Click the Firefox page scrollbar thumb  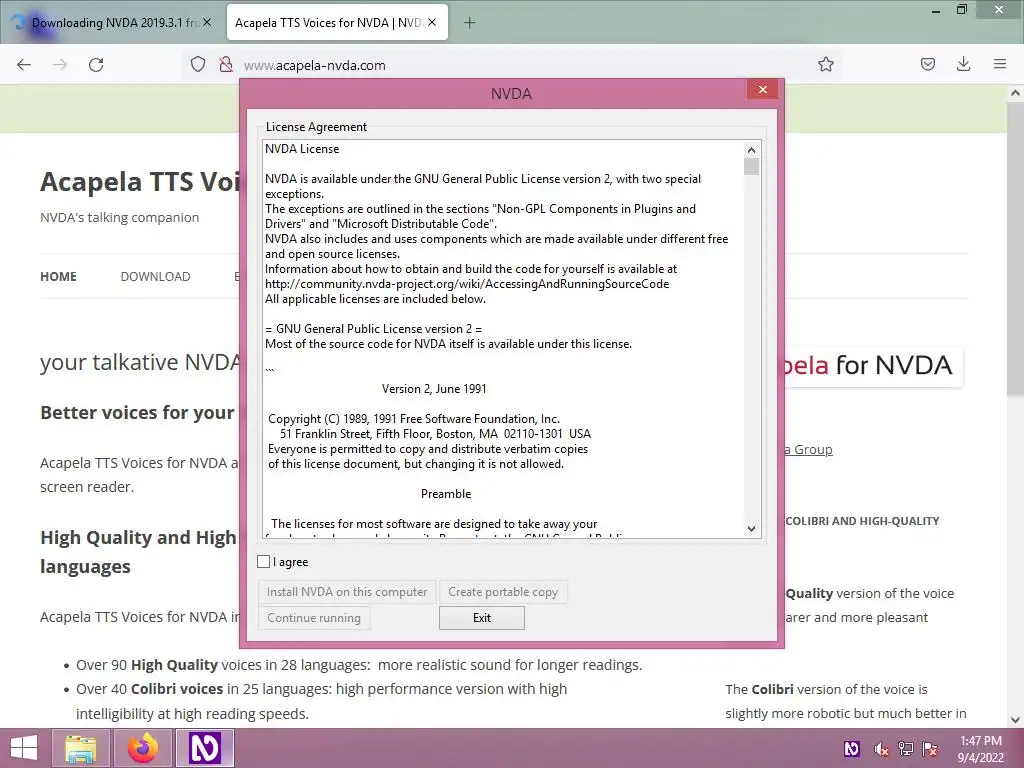coord(1015,248)
